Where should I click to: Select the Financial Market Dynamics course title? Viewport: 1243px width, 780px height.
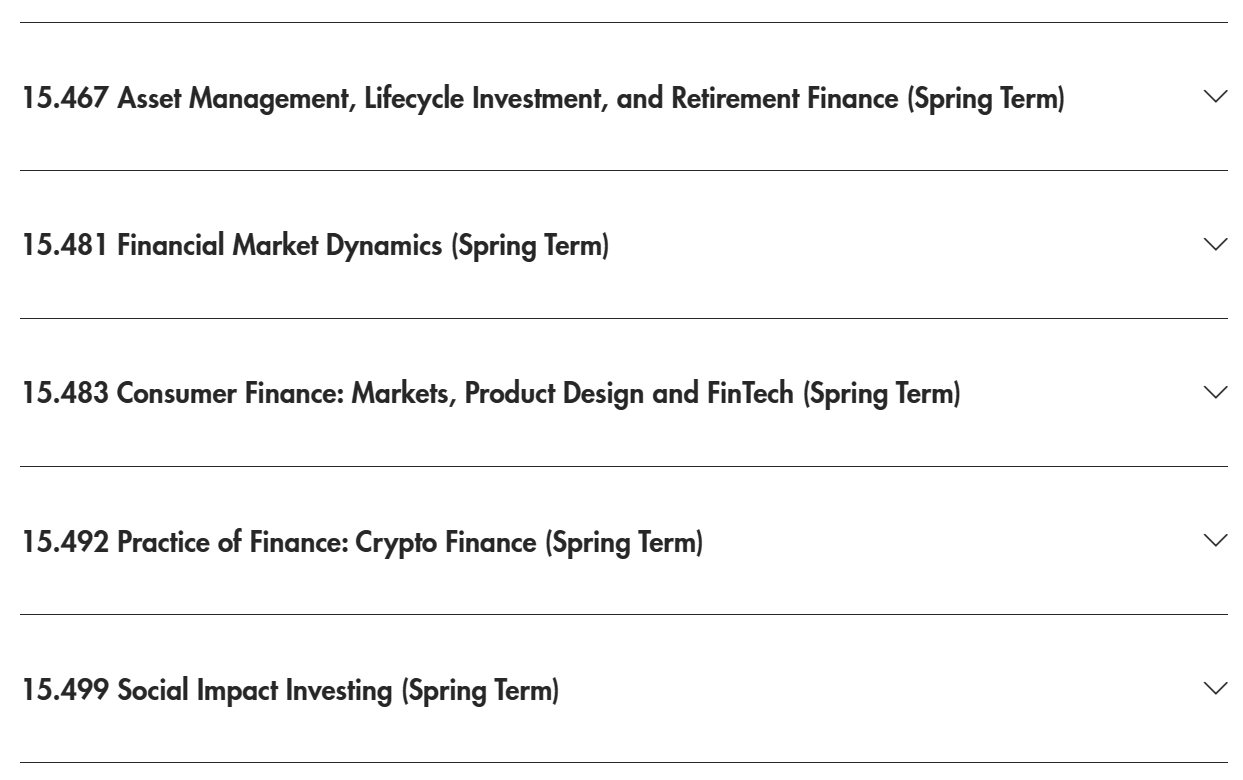pyautogui.click(x=280, y=247)
